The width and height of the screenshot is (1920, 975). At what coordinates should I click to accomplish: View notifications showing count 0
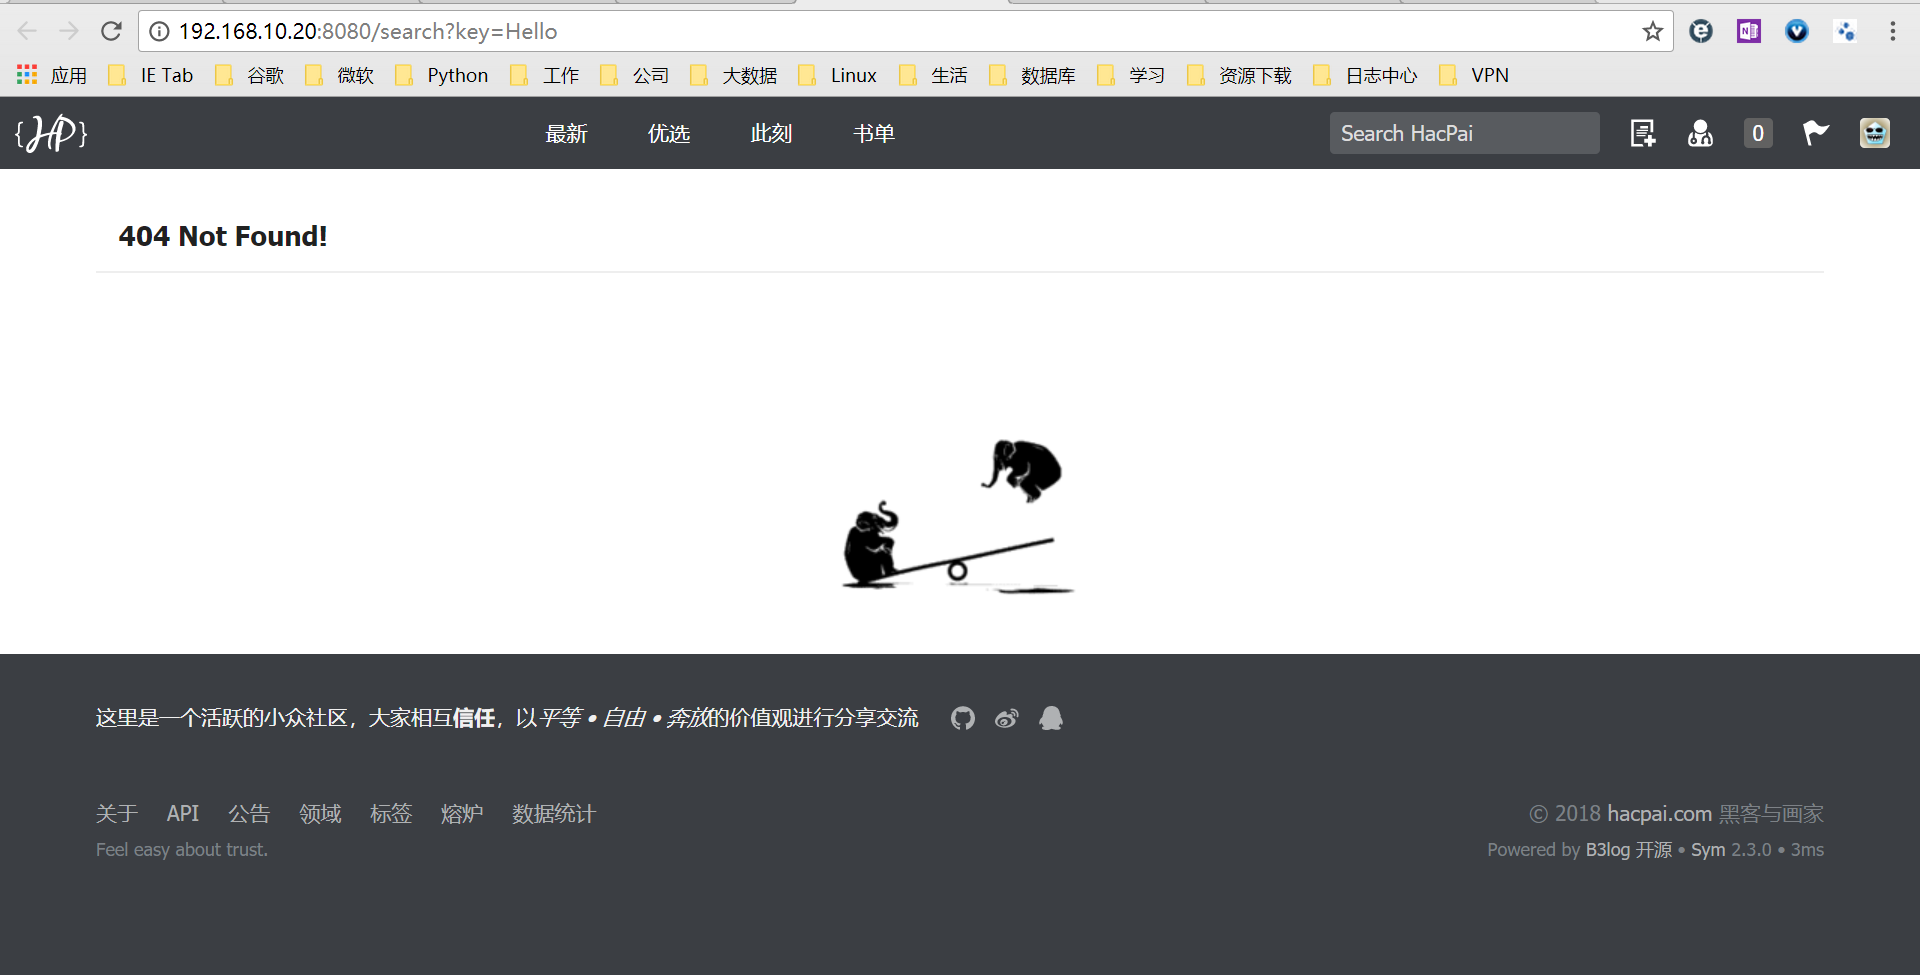click(x=1758, y=133)
